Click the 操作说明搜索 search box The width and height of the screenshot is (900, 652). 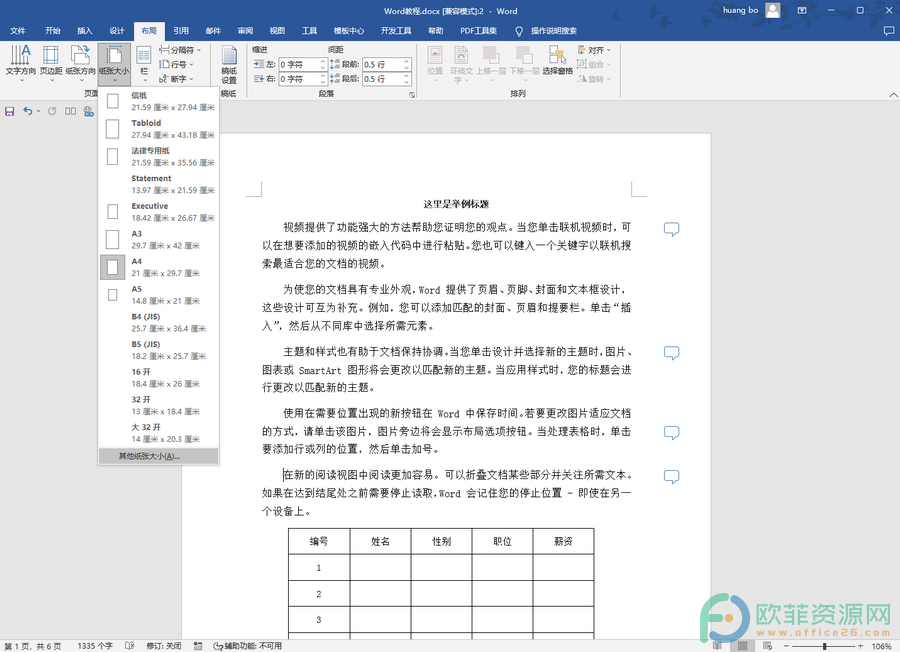(x=553, y=31)
